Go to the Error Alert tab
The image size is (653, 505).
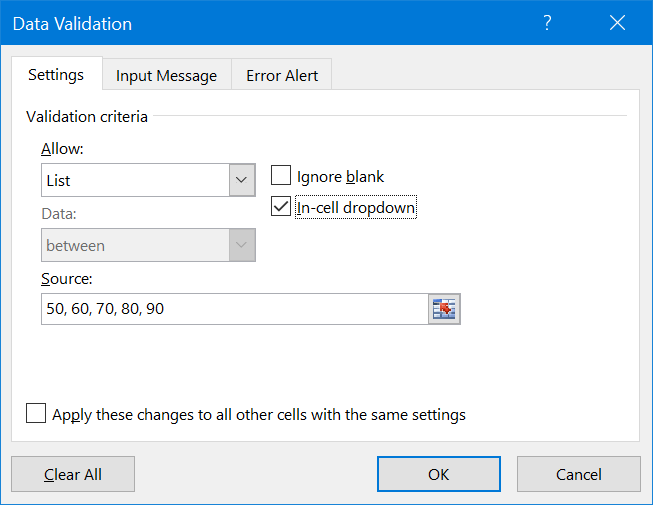click(281, 75)
